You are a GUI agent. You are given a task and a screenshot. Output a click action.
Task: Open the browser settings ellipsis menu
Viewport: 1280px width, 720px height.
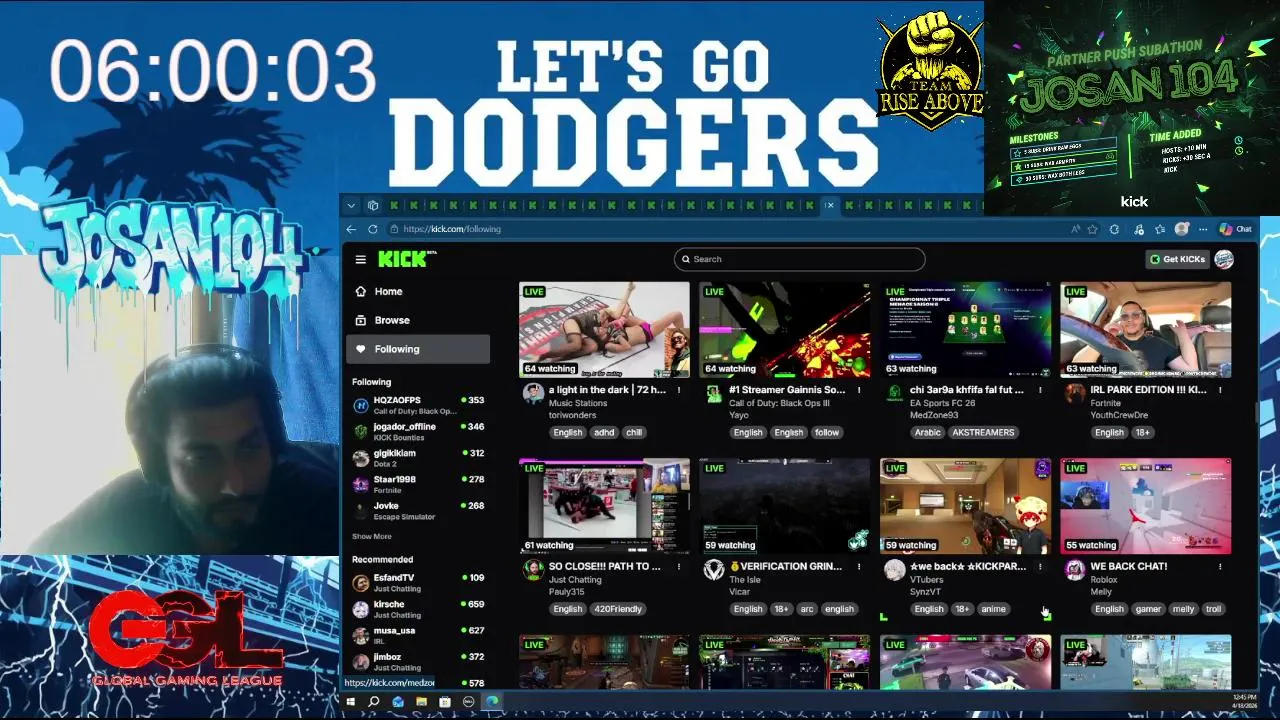tap(1205, 229)
